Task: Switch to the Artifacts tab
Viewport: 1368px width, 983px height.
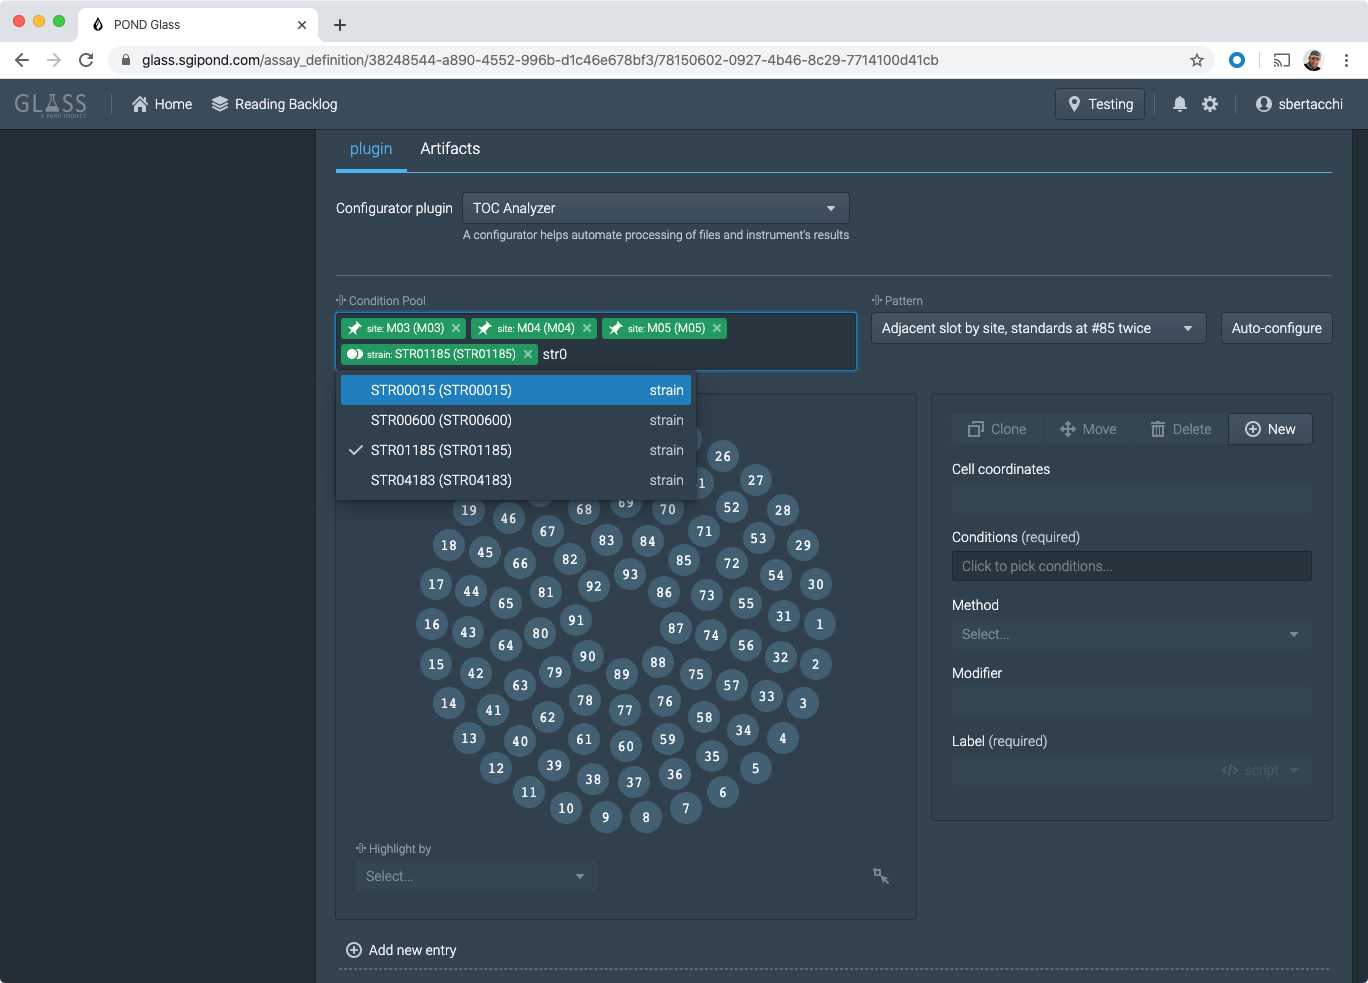Action: [450, 148]
